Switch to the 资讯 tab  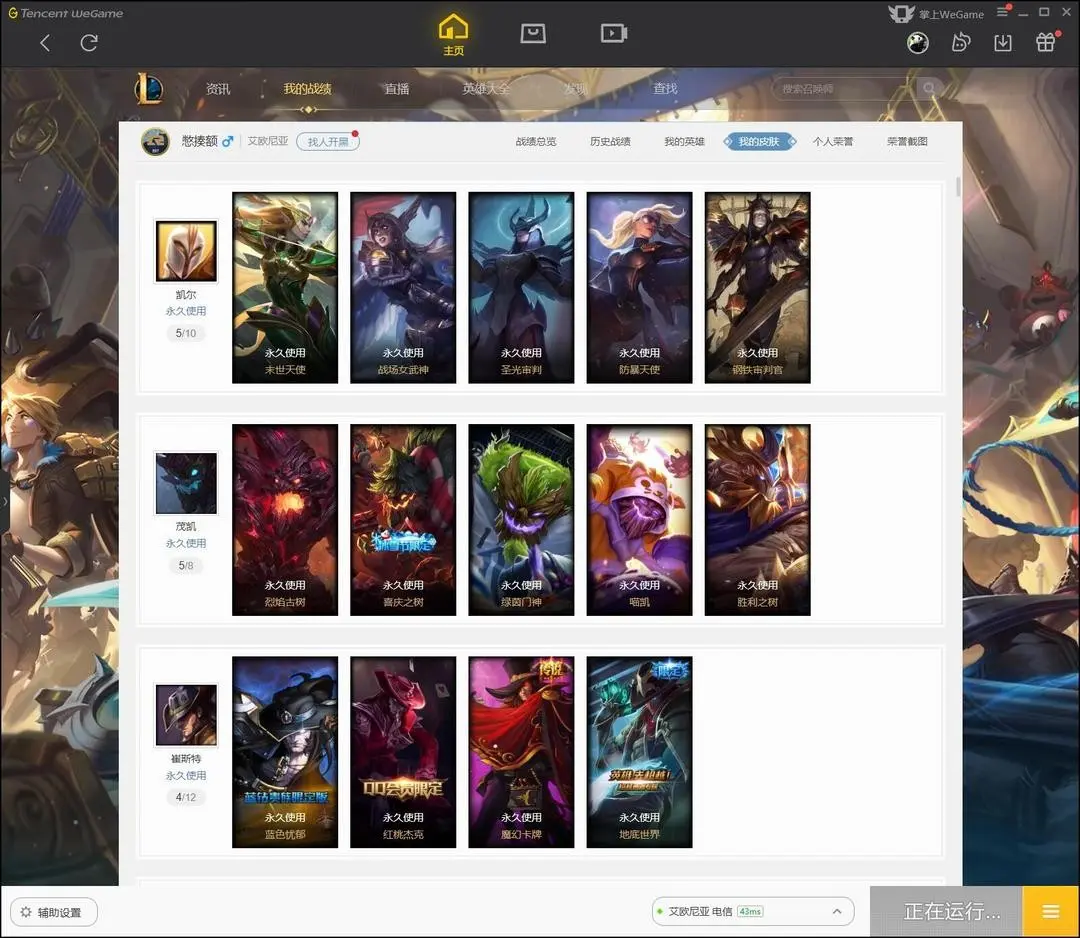pos(218,89)
